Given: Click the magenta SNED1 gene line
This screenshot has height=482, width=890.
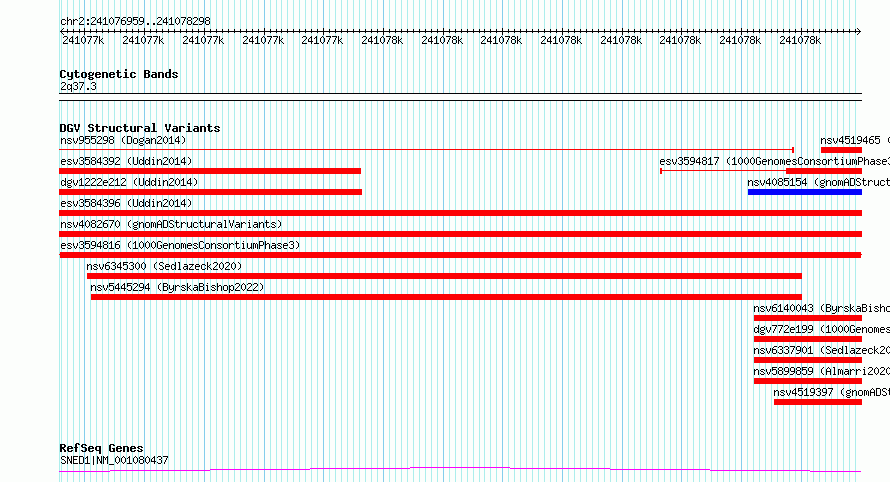Looking at the screenshot, I should (x=460, y=470).
